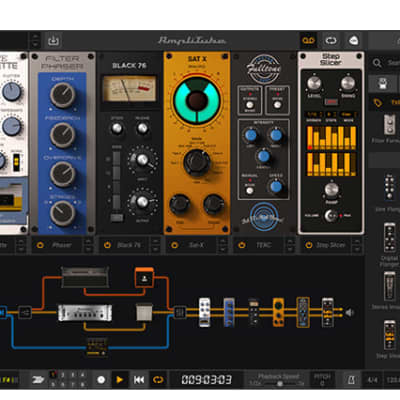Click the Phaser slot up/down arrows
Viewport: 400px width, 400px height.
tap(88, 245)
